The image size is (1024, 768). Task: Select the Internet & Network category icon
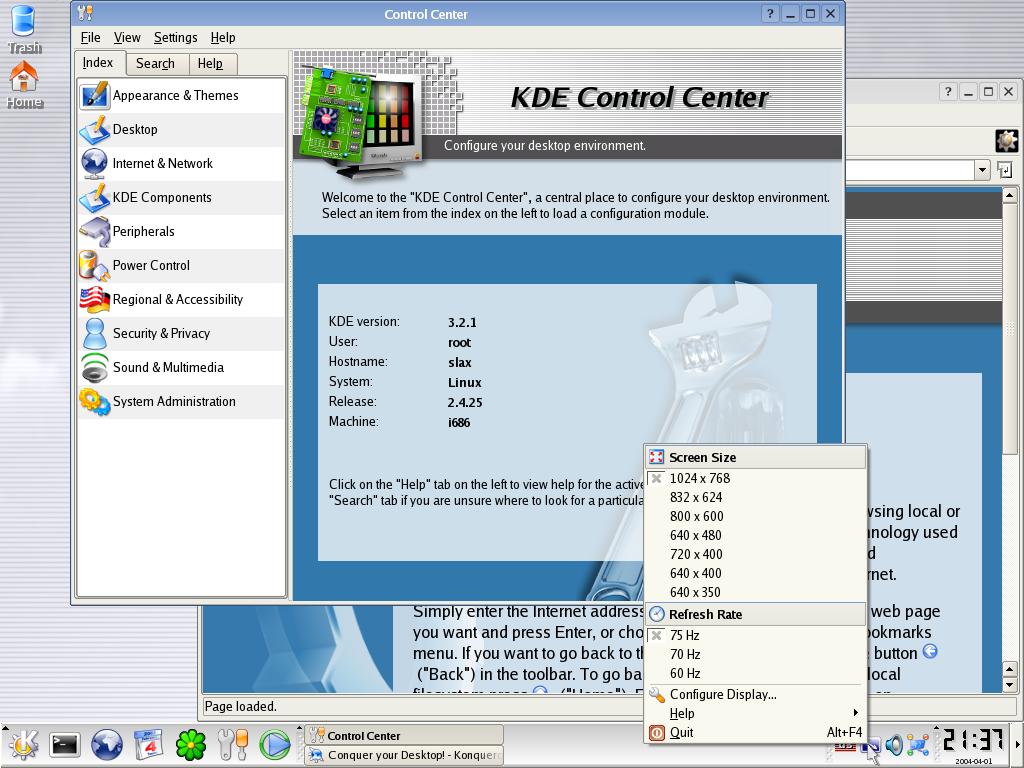(x=94, y=164)
